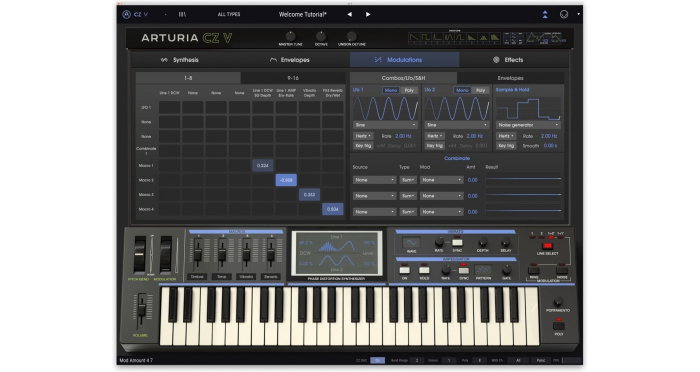This screenshot has height=372, width=700.
Task: Toggle the Arpeggiator Sync switch
Action: click(x=464, y=270)
